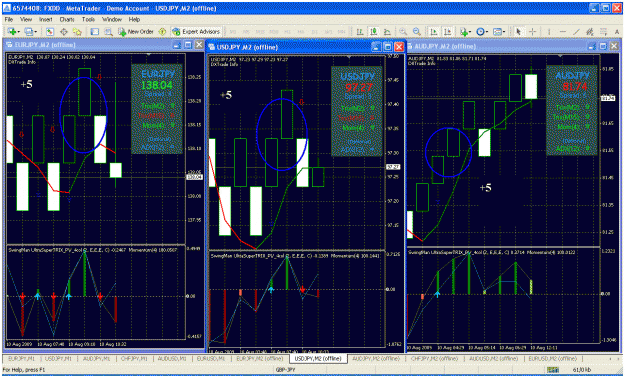Screen dimensions: 625x376
Task: Open the Navigator star-folder icon
Action: (x=77, y=31)
